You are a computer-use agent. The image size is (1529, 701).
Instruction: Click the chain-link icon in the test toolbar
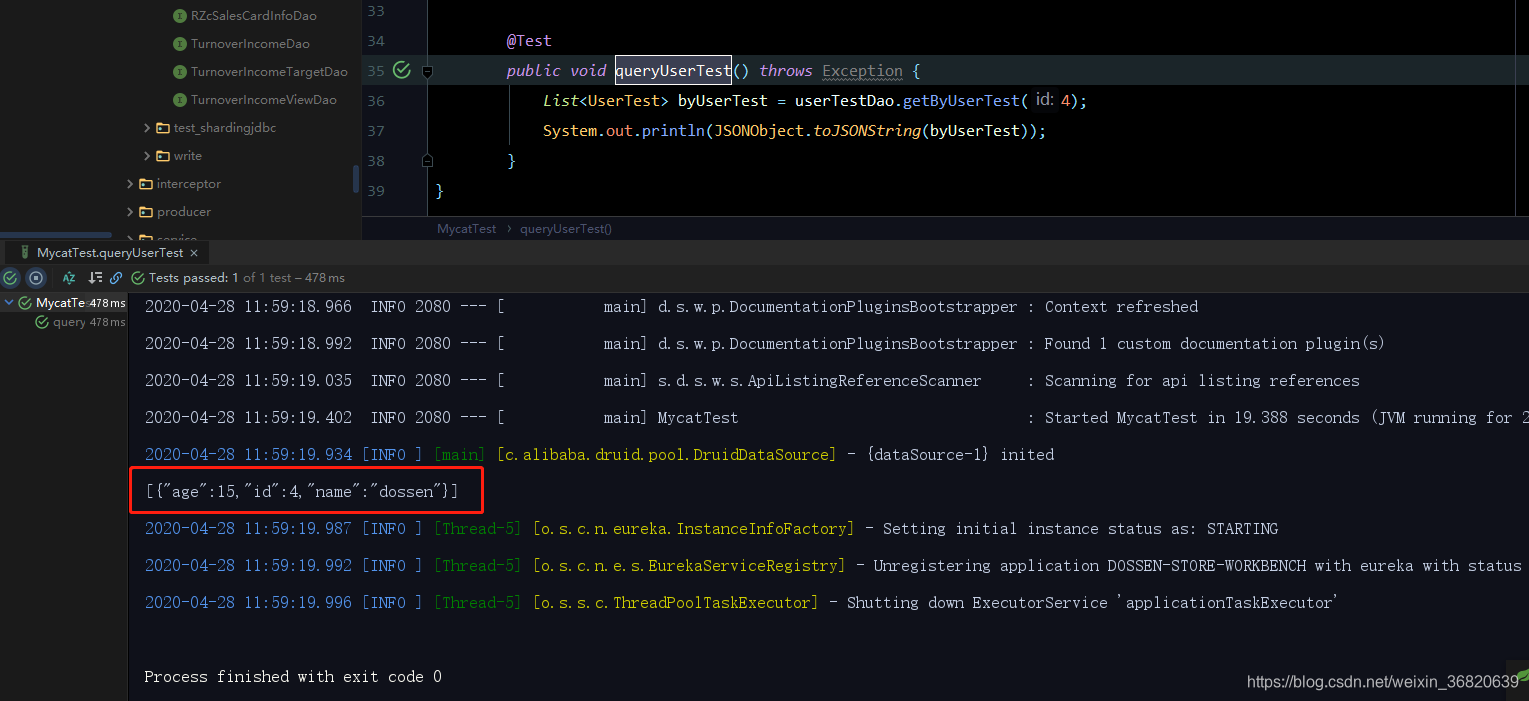116,278
